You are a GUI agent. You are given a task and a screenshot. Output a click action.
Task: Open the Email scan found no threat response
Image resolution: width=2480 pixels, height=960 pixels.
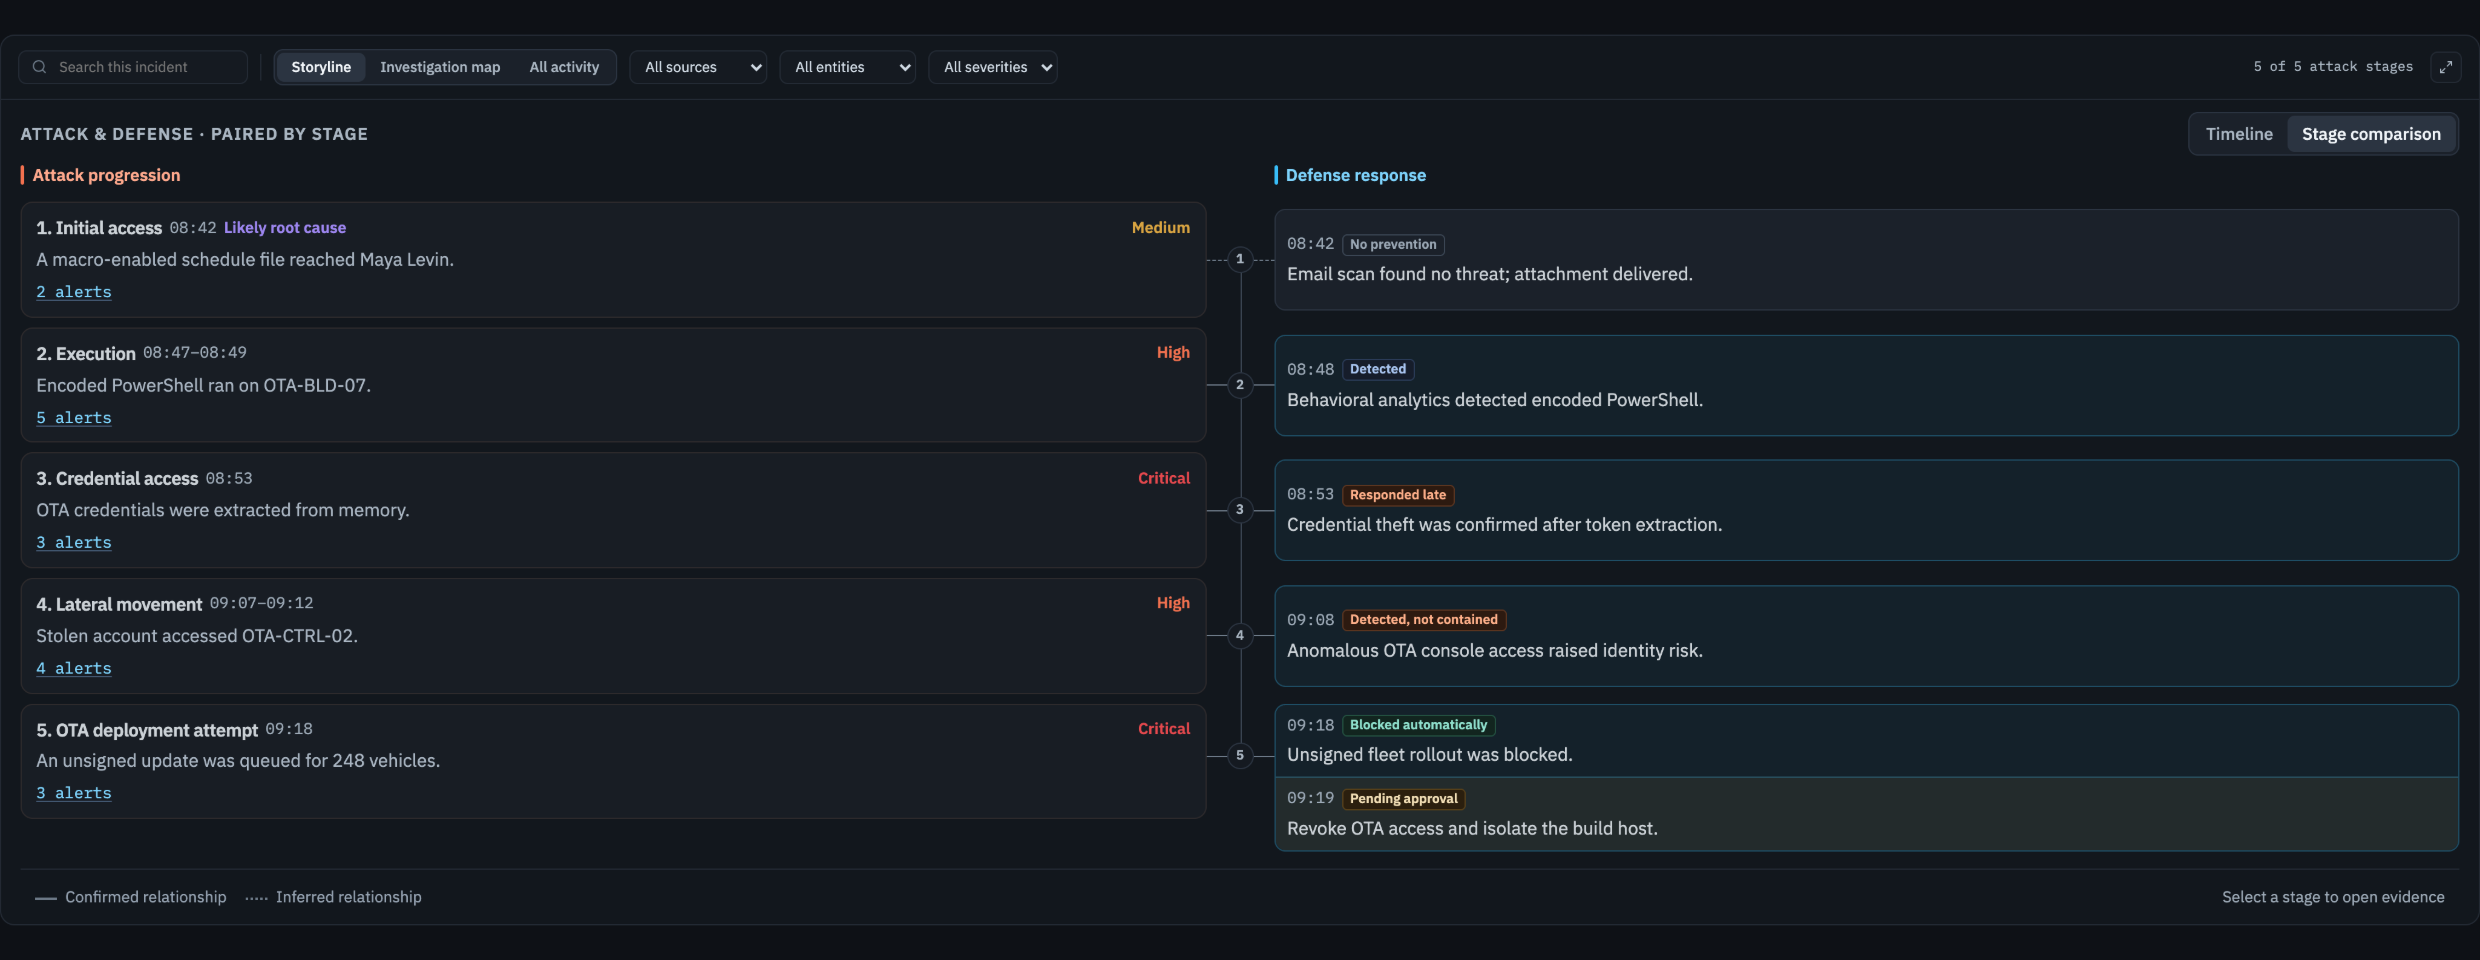click(1866, 260)
